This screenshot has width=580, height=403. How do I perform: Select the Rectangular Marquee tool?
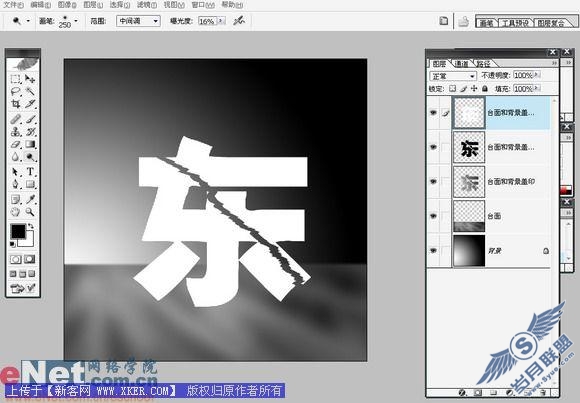(15, 79)
